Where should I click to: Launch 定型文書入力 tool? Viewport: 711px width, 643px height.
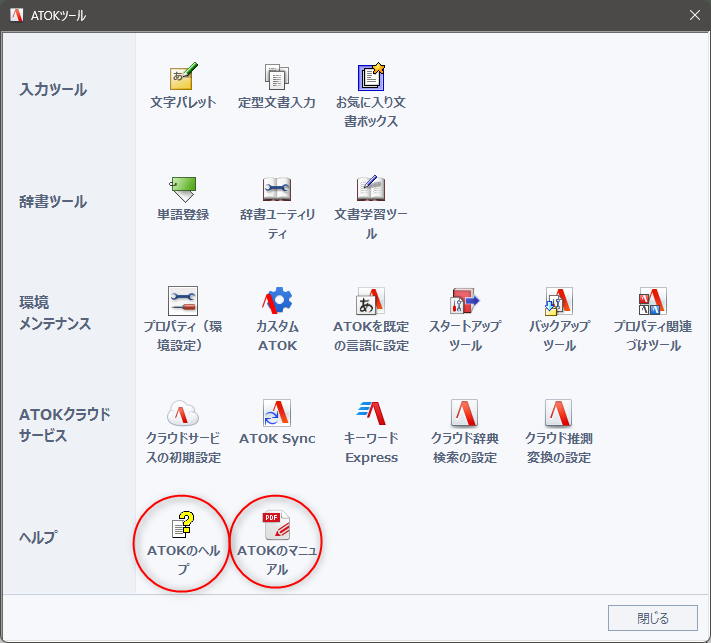coord(277,86)
